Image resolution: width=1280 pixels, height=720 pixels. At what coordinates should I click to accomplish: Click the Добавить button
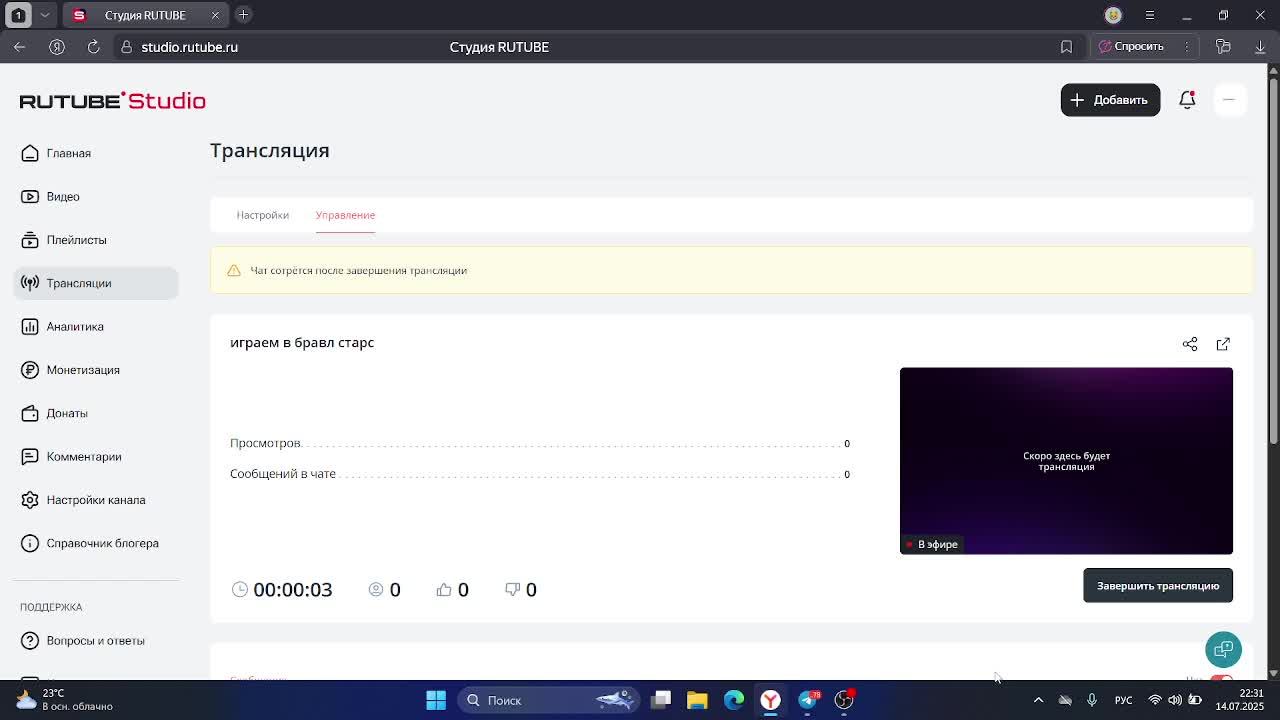click(x=1110, y=100)
